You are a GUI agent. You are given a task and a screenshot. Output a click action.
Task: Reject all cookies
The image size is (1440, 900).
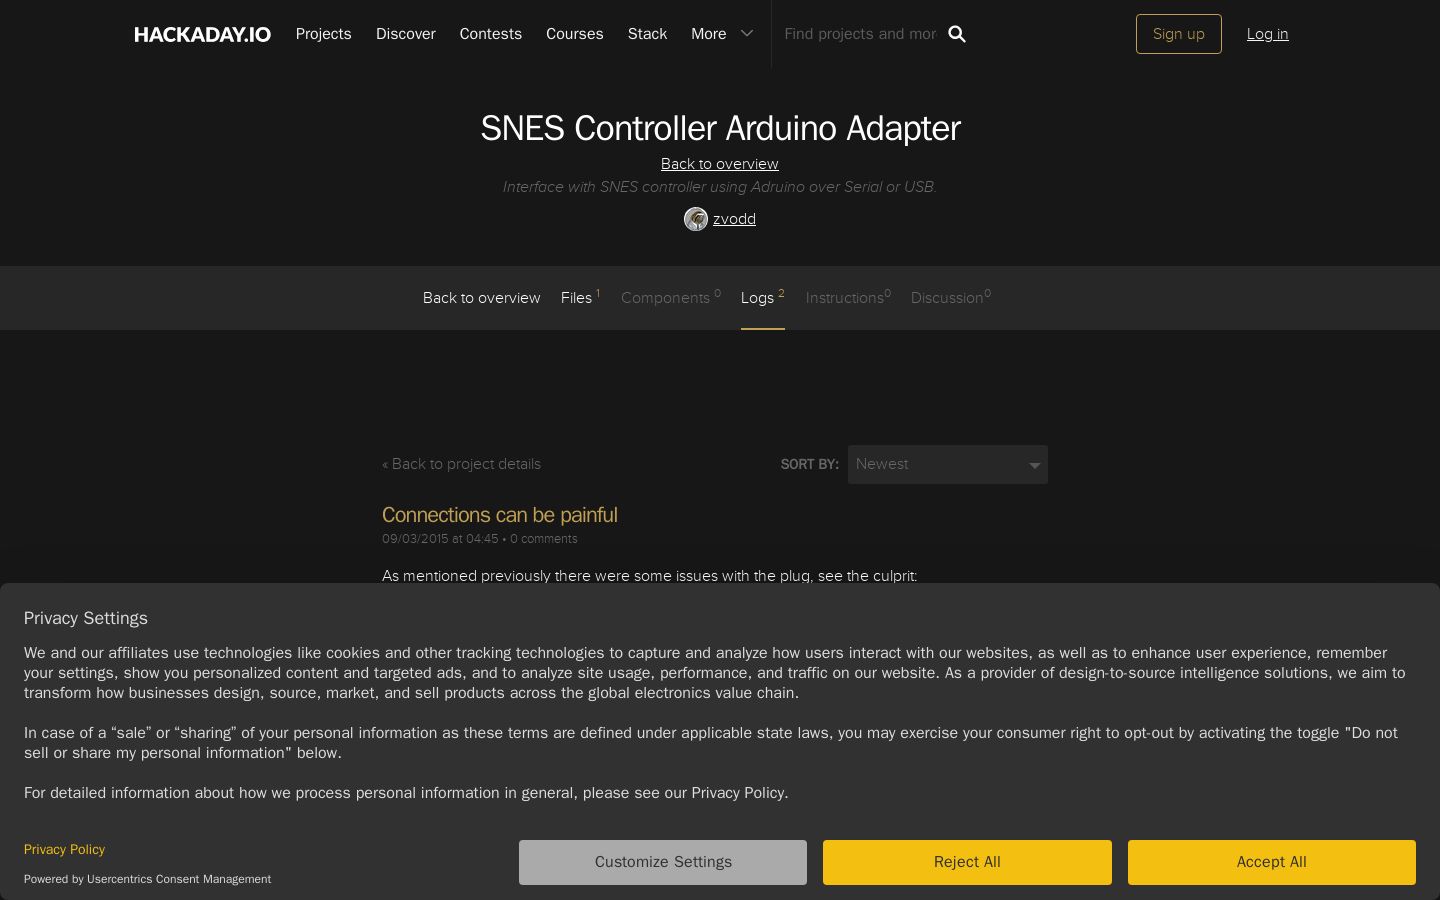coord(967,862)
